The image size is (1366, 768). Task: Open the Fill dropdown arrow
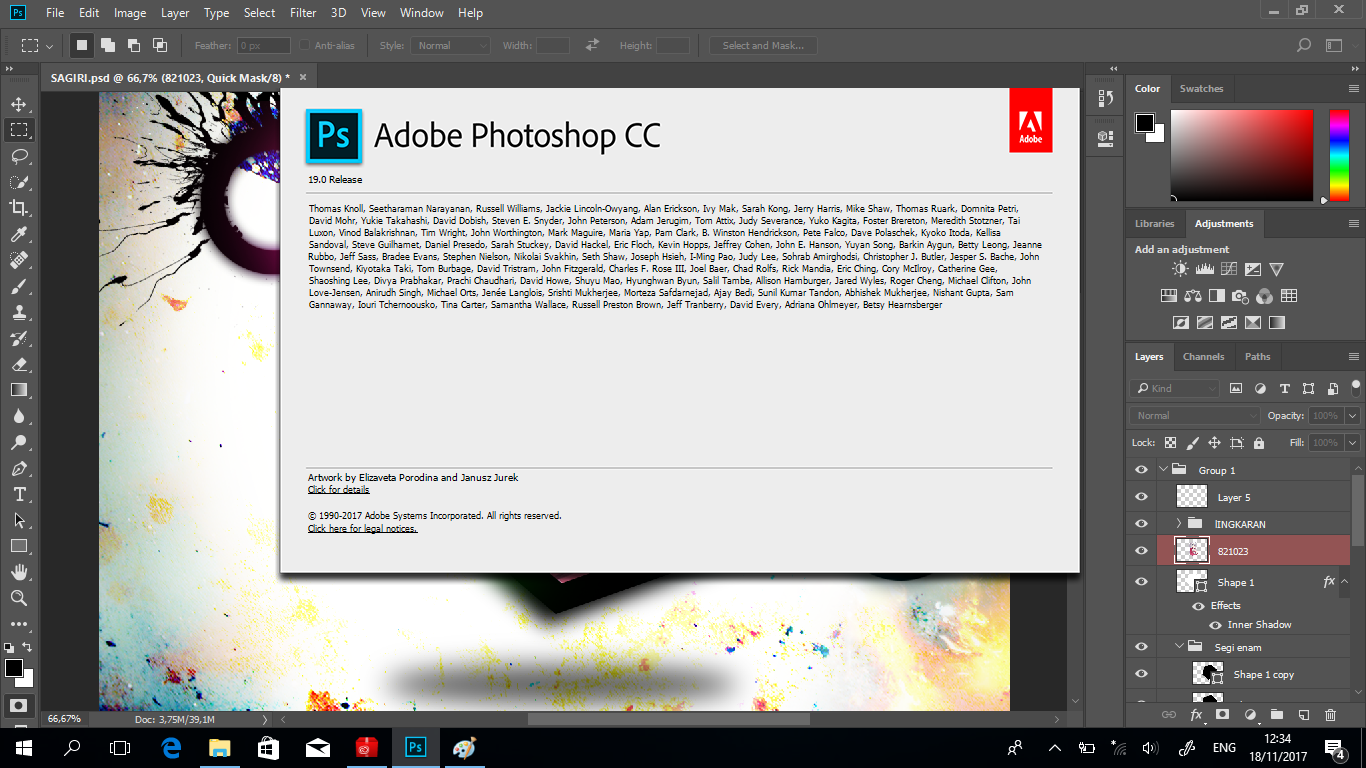1353,442
